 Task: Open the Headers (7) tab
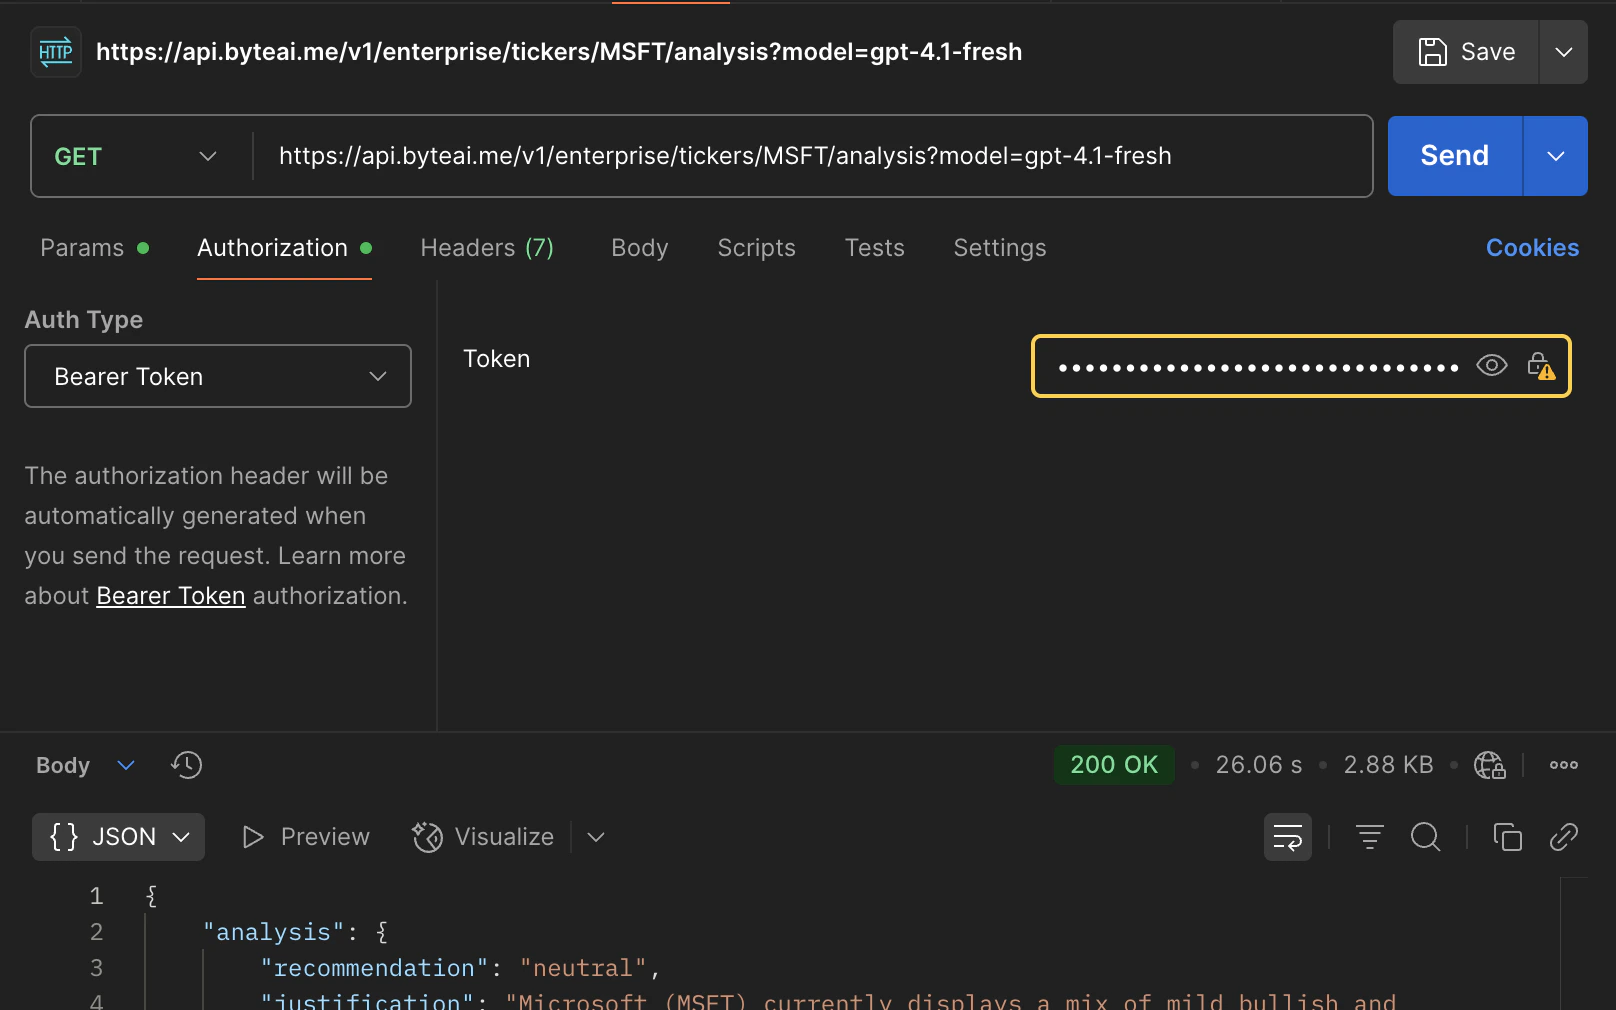tap(487, 248)
